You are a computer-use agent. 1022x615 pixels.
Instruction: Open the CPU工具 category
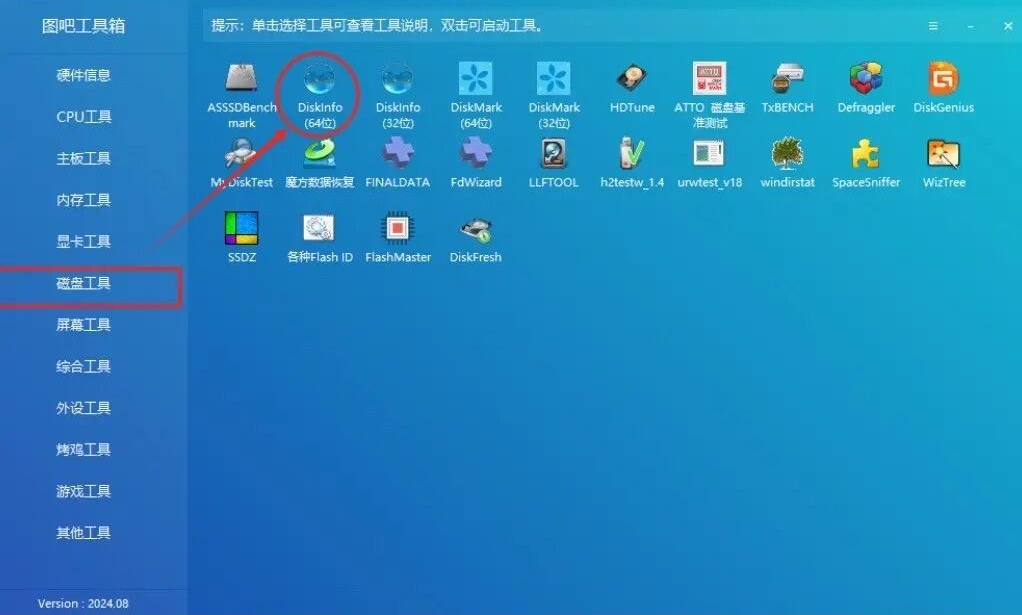(83, 117)
